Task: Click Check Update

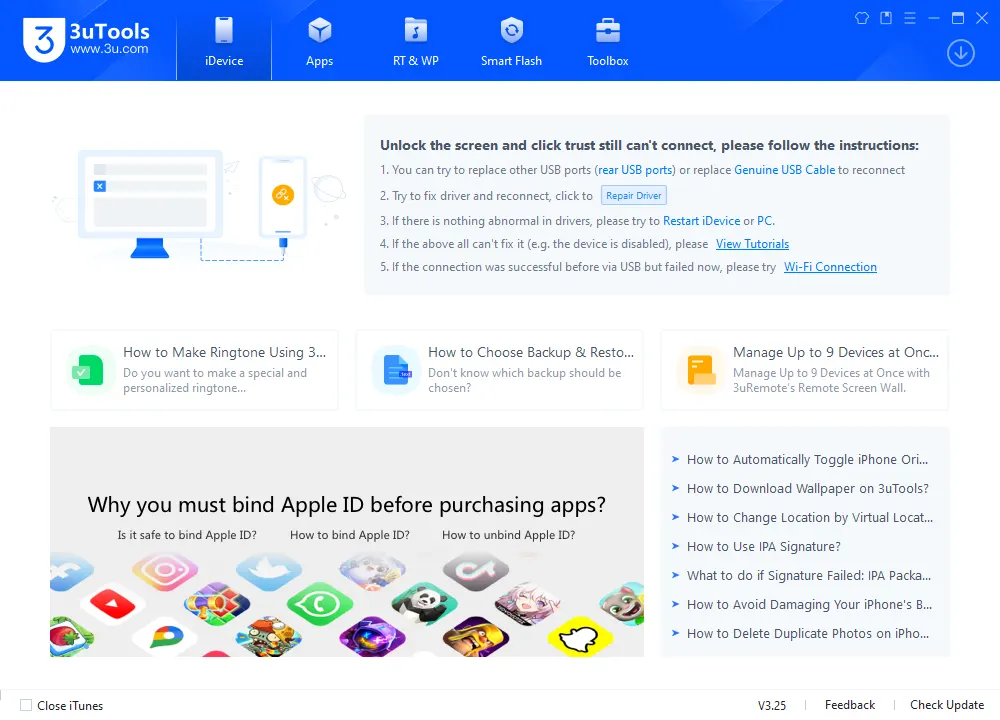Action: pyautogui.click(x=945, y=704)
